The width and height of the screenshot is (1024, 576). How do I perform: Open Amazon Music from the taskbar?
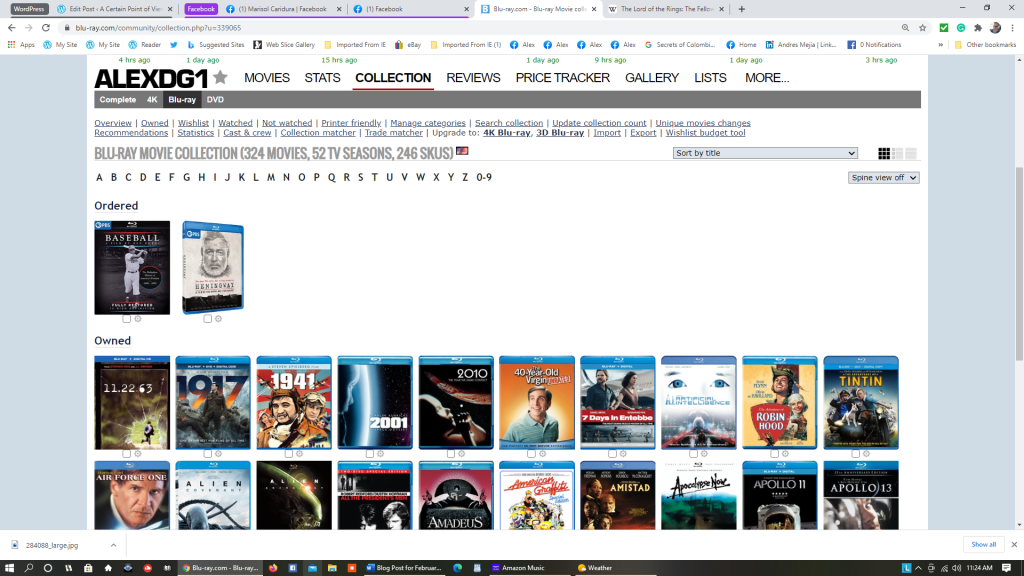[518, 568]
